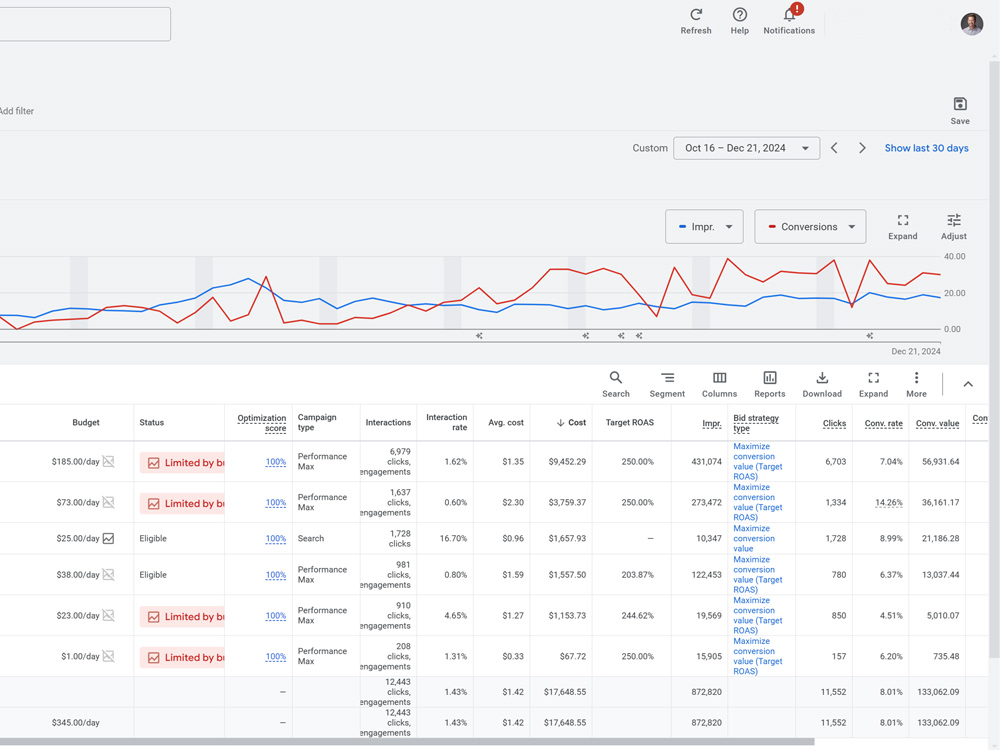Click budget icon beside $185.00/day
Viewport: 1000px width, 750px height.
point(108,461)
